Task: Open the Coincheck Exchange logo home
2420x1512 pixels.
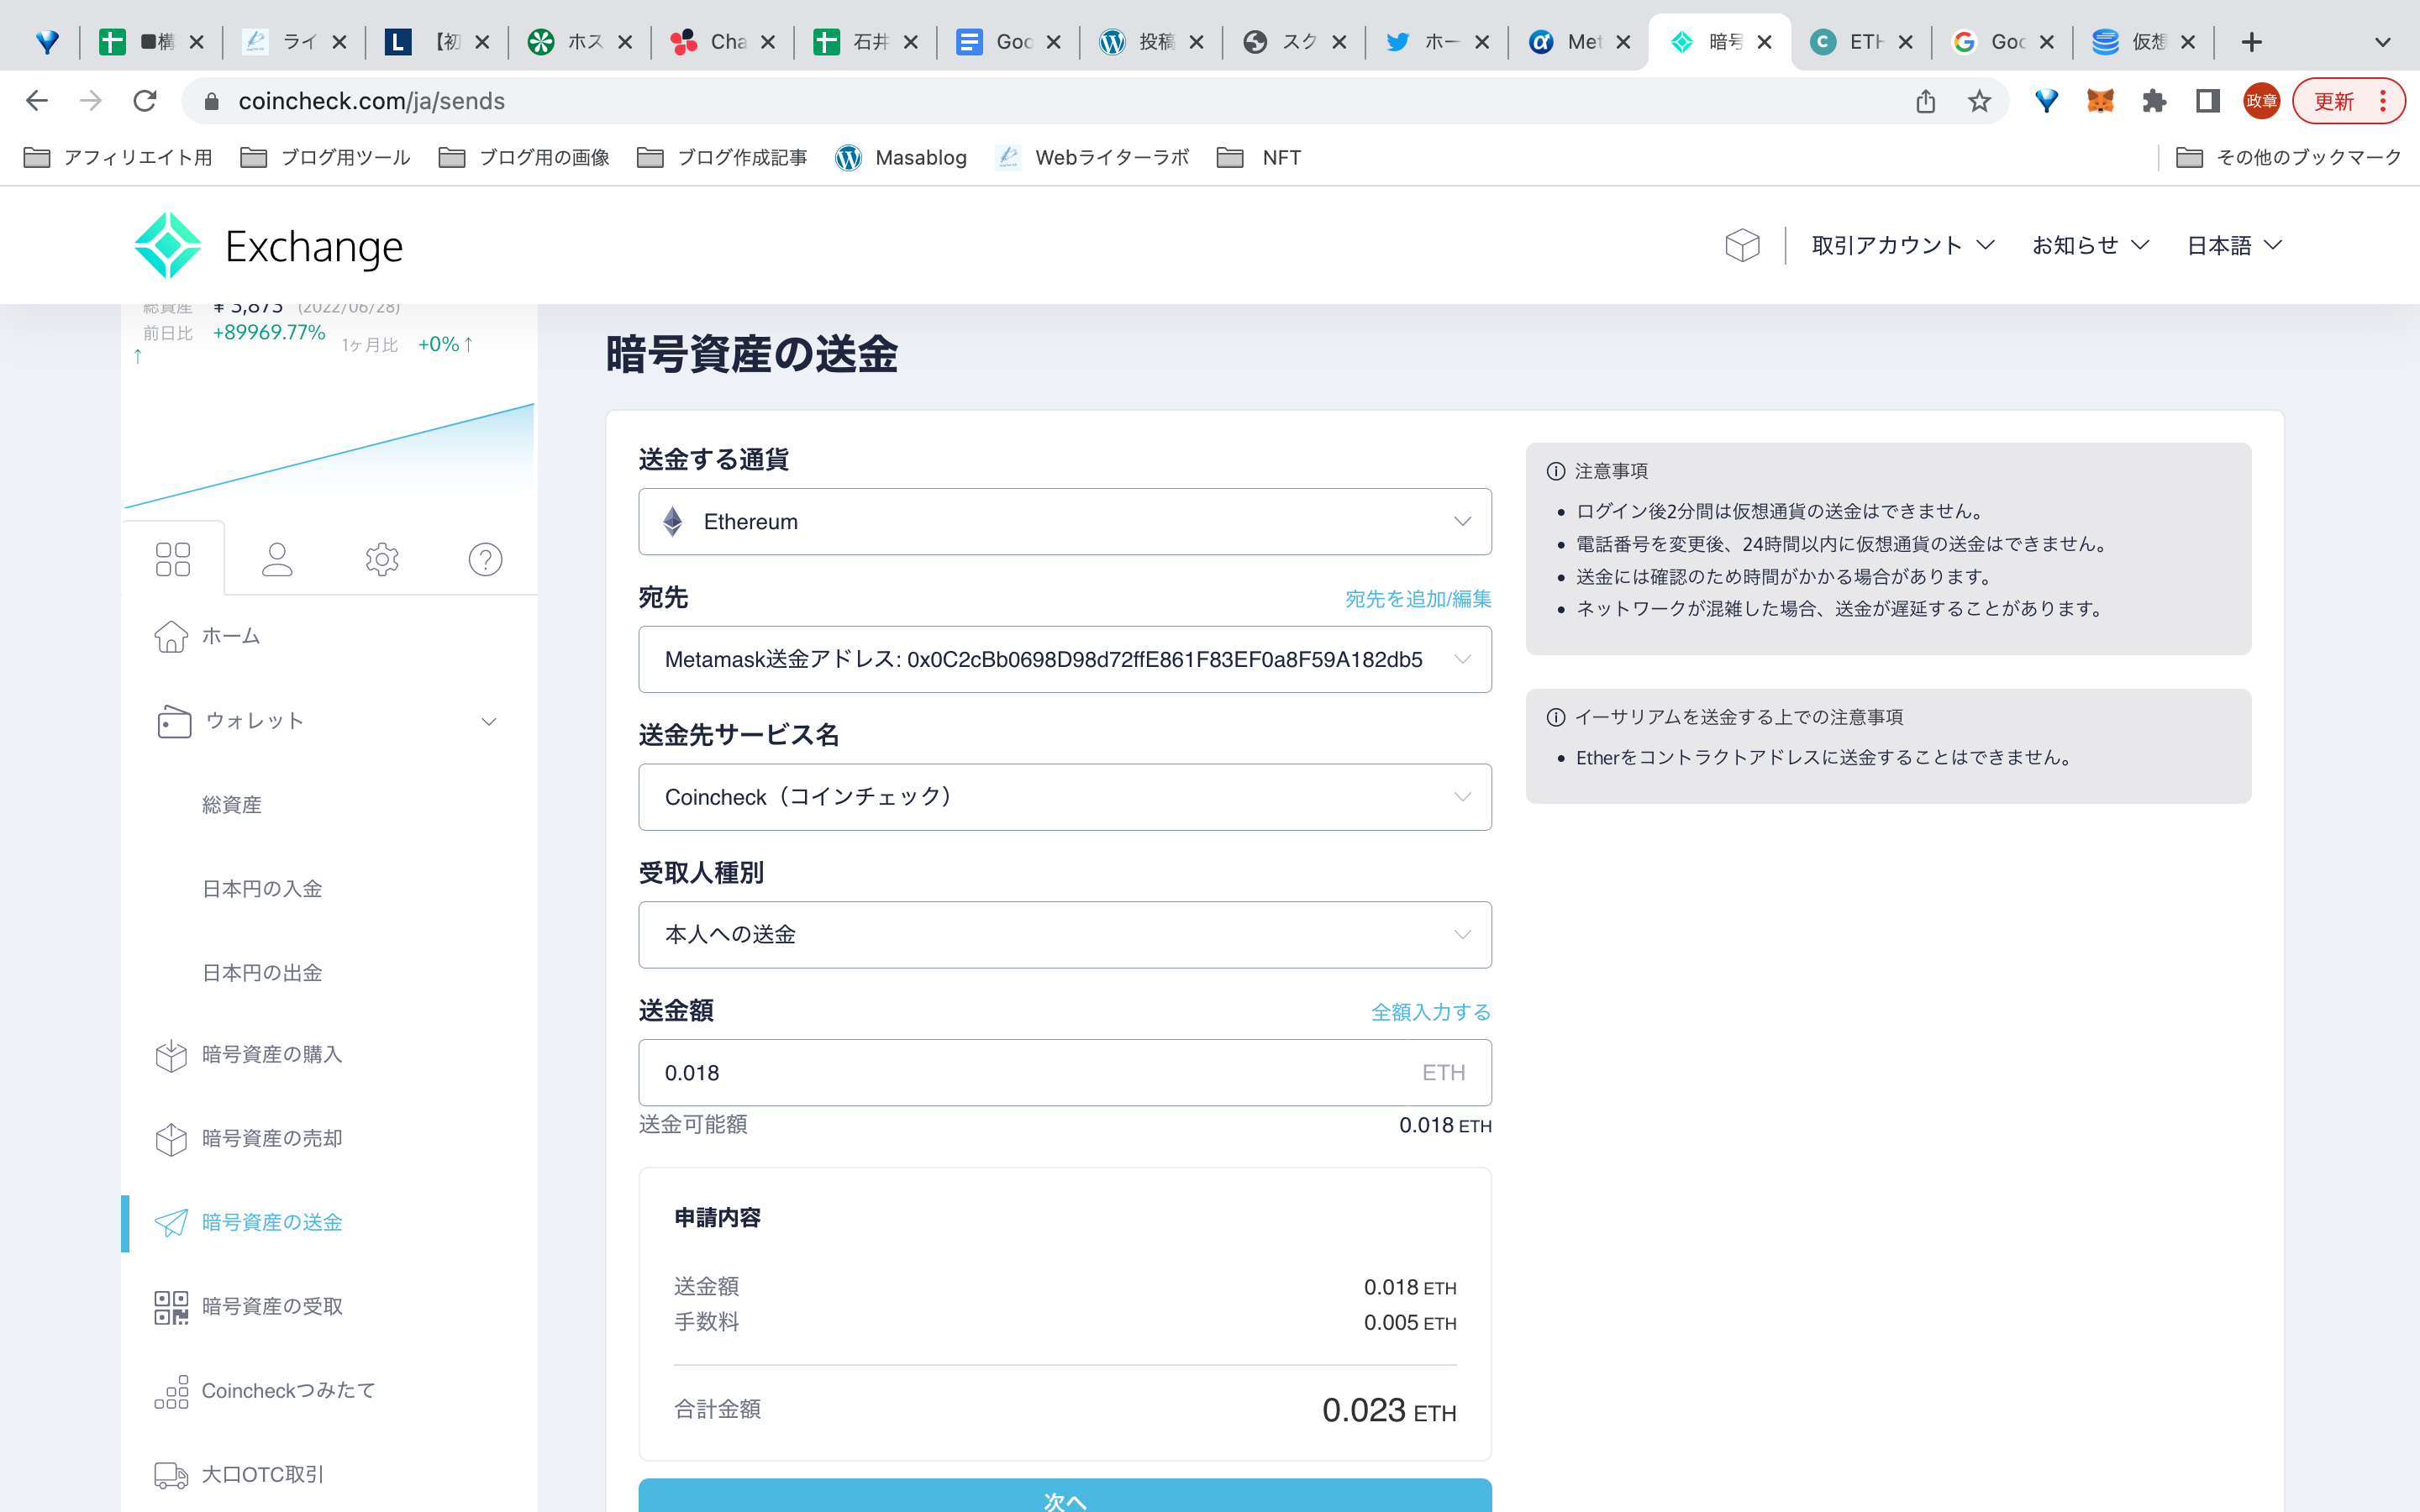Action: (x=268, y=245)
